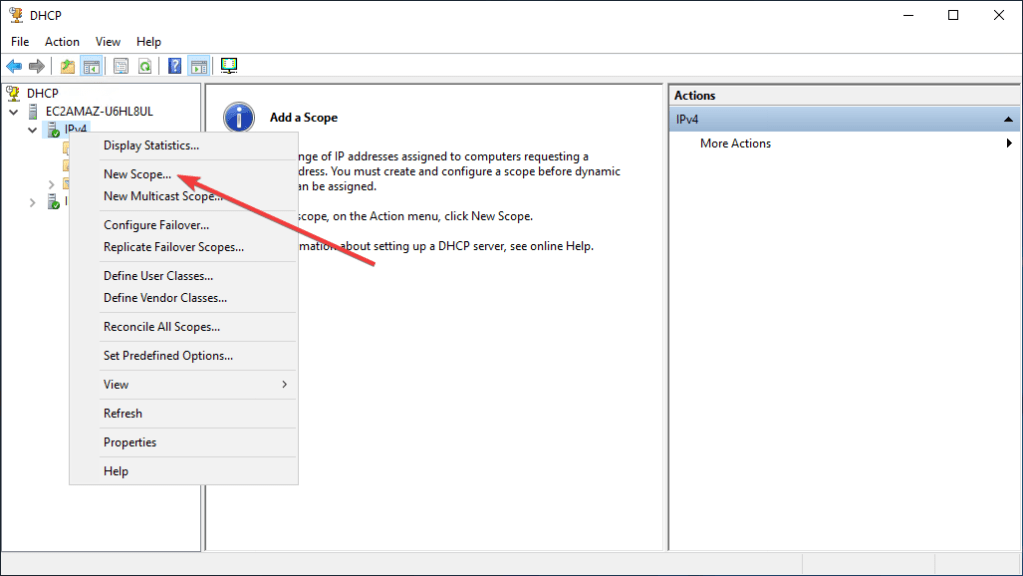Collapse the IPv4 tree node

click(32, 130)
